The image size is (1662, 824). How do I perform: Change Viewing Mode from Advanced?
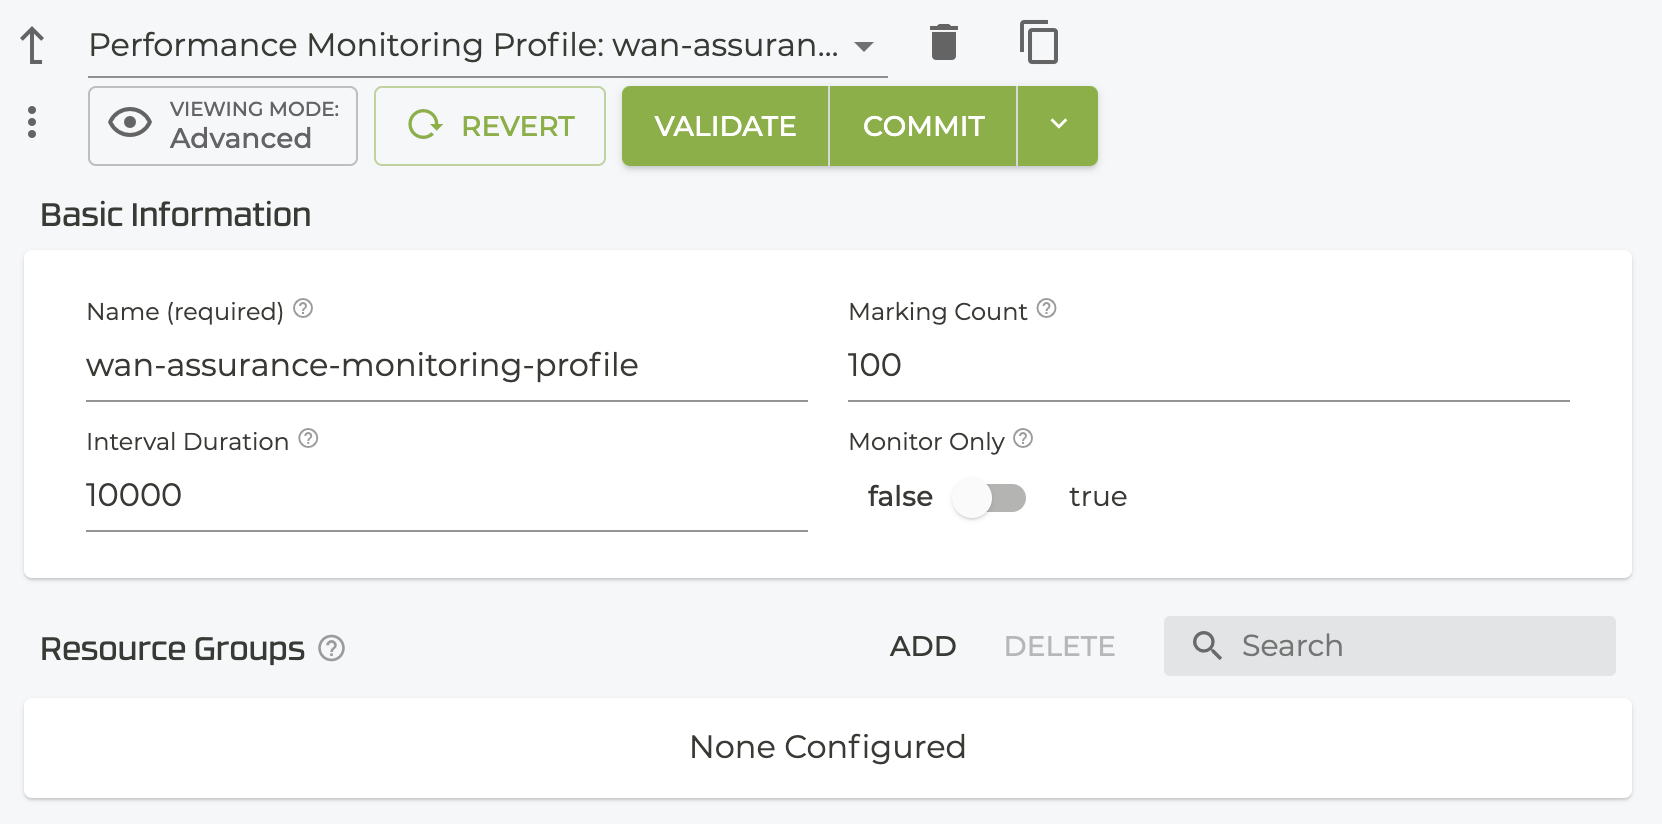click(x=223, y=126)
